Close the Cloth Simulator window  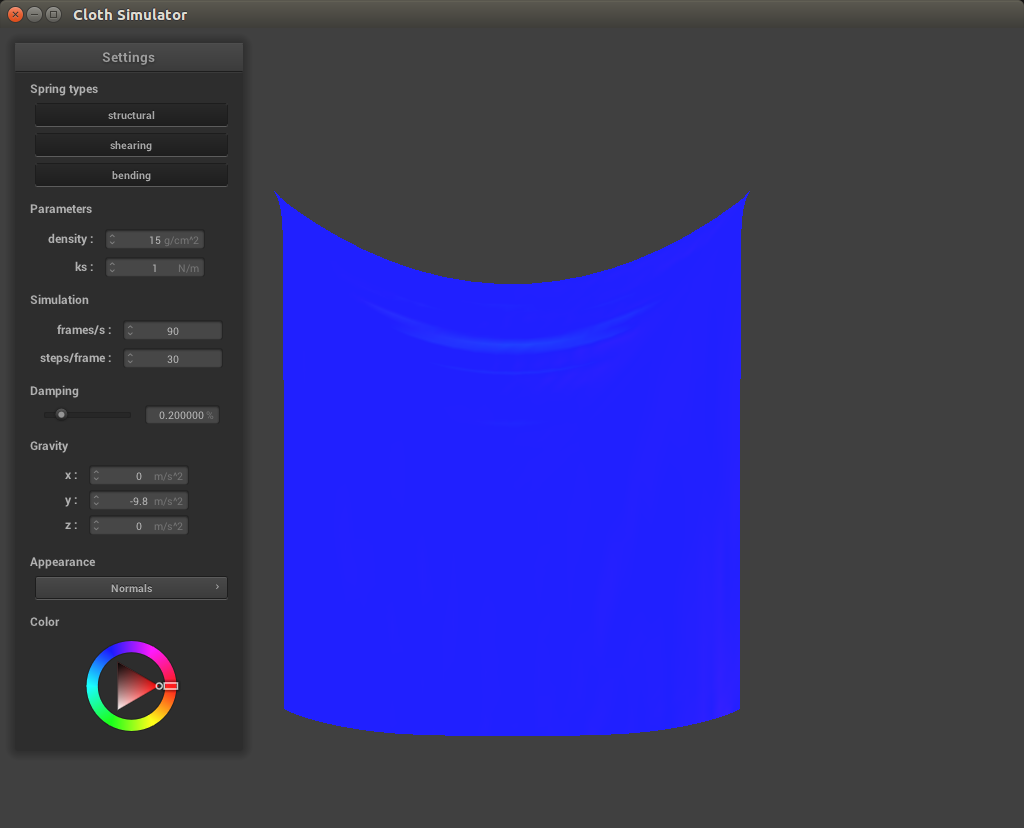(16, 14)
